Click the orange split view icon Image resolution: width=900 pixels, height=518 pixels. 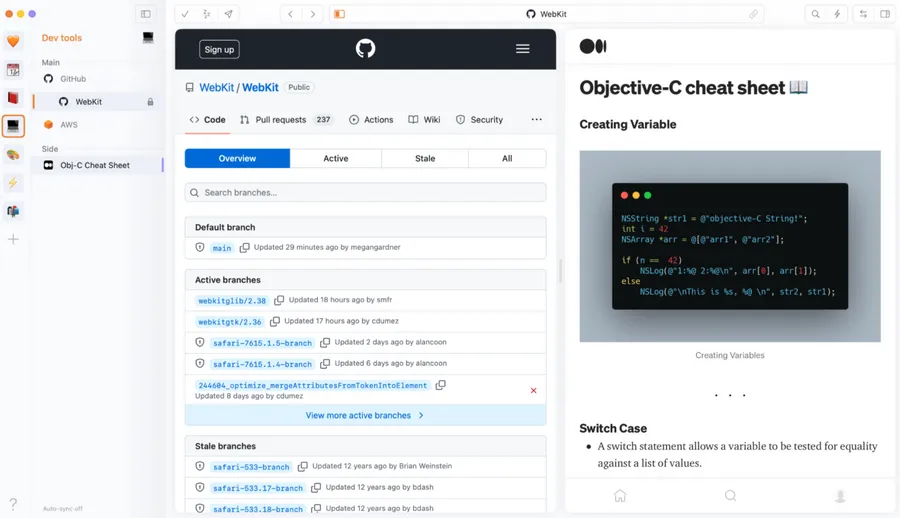[x=340, y=14]
